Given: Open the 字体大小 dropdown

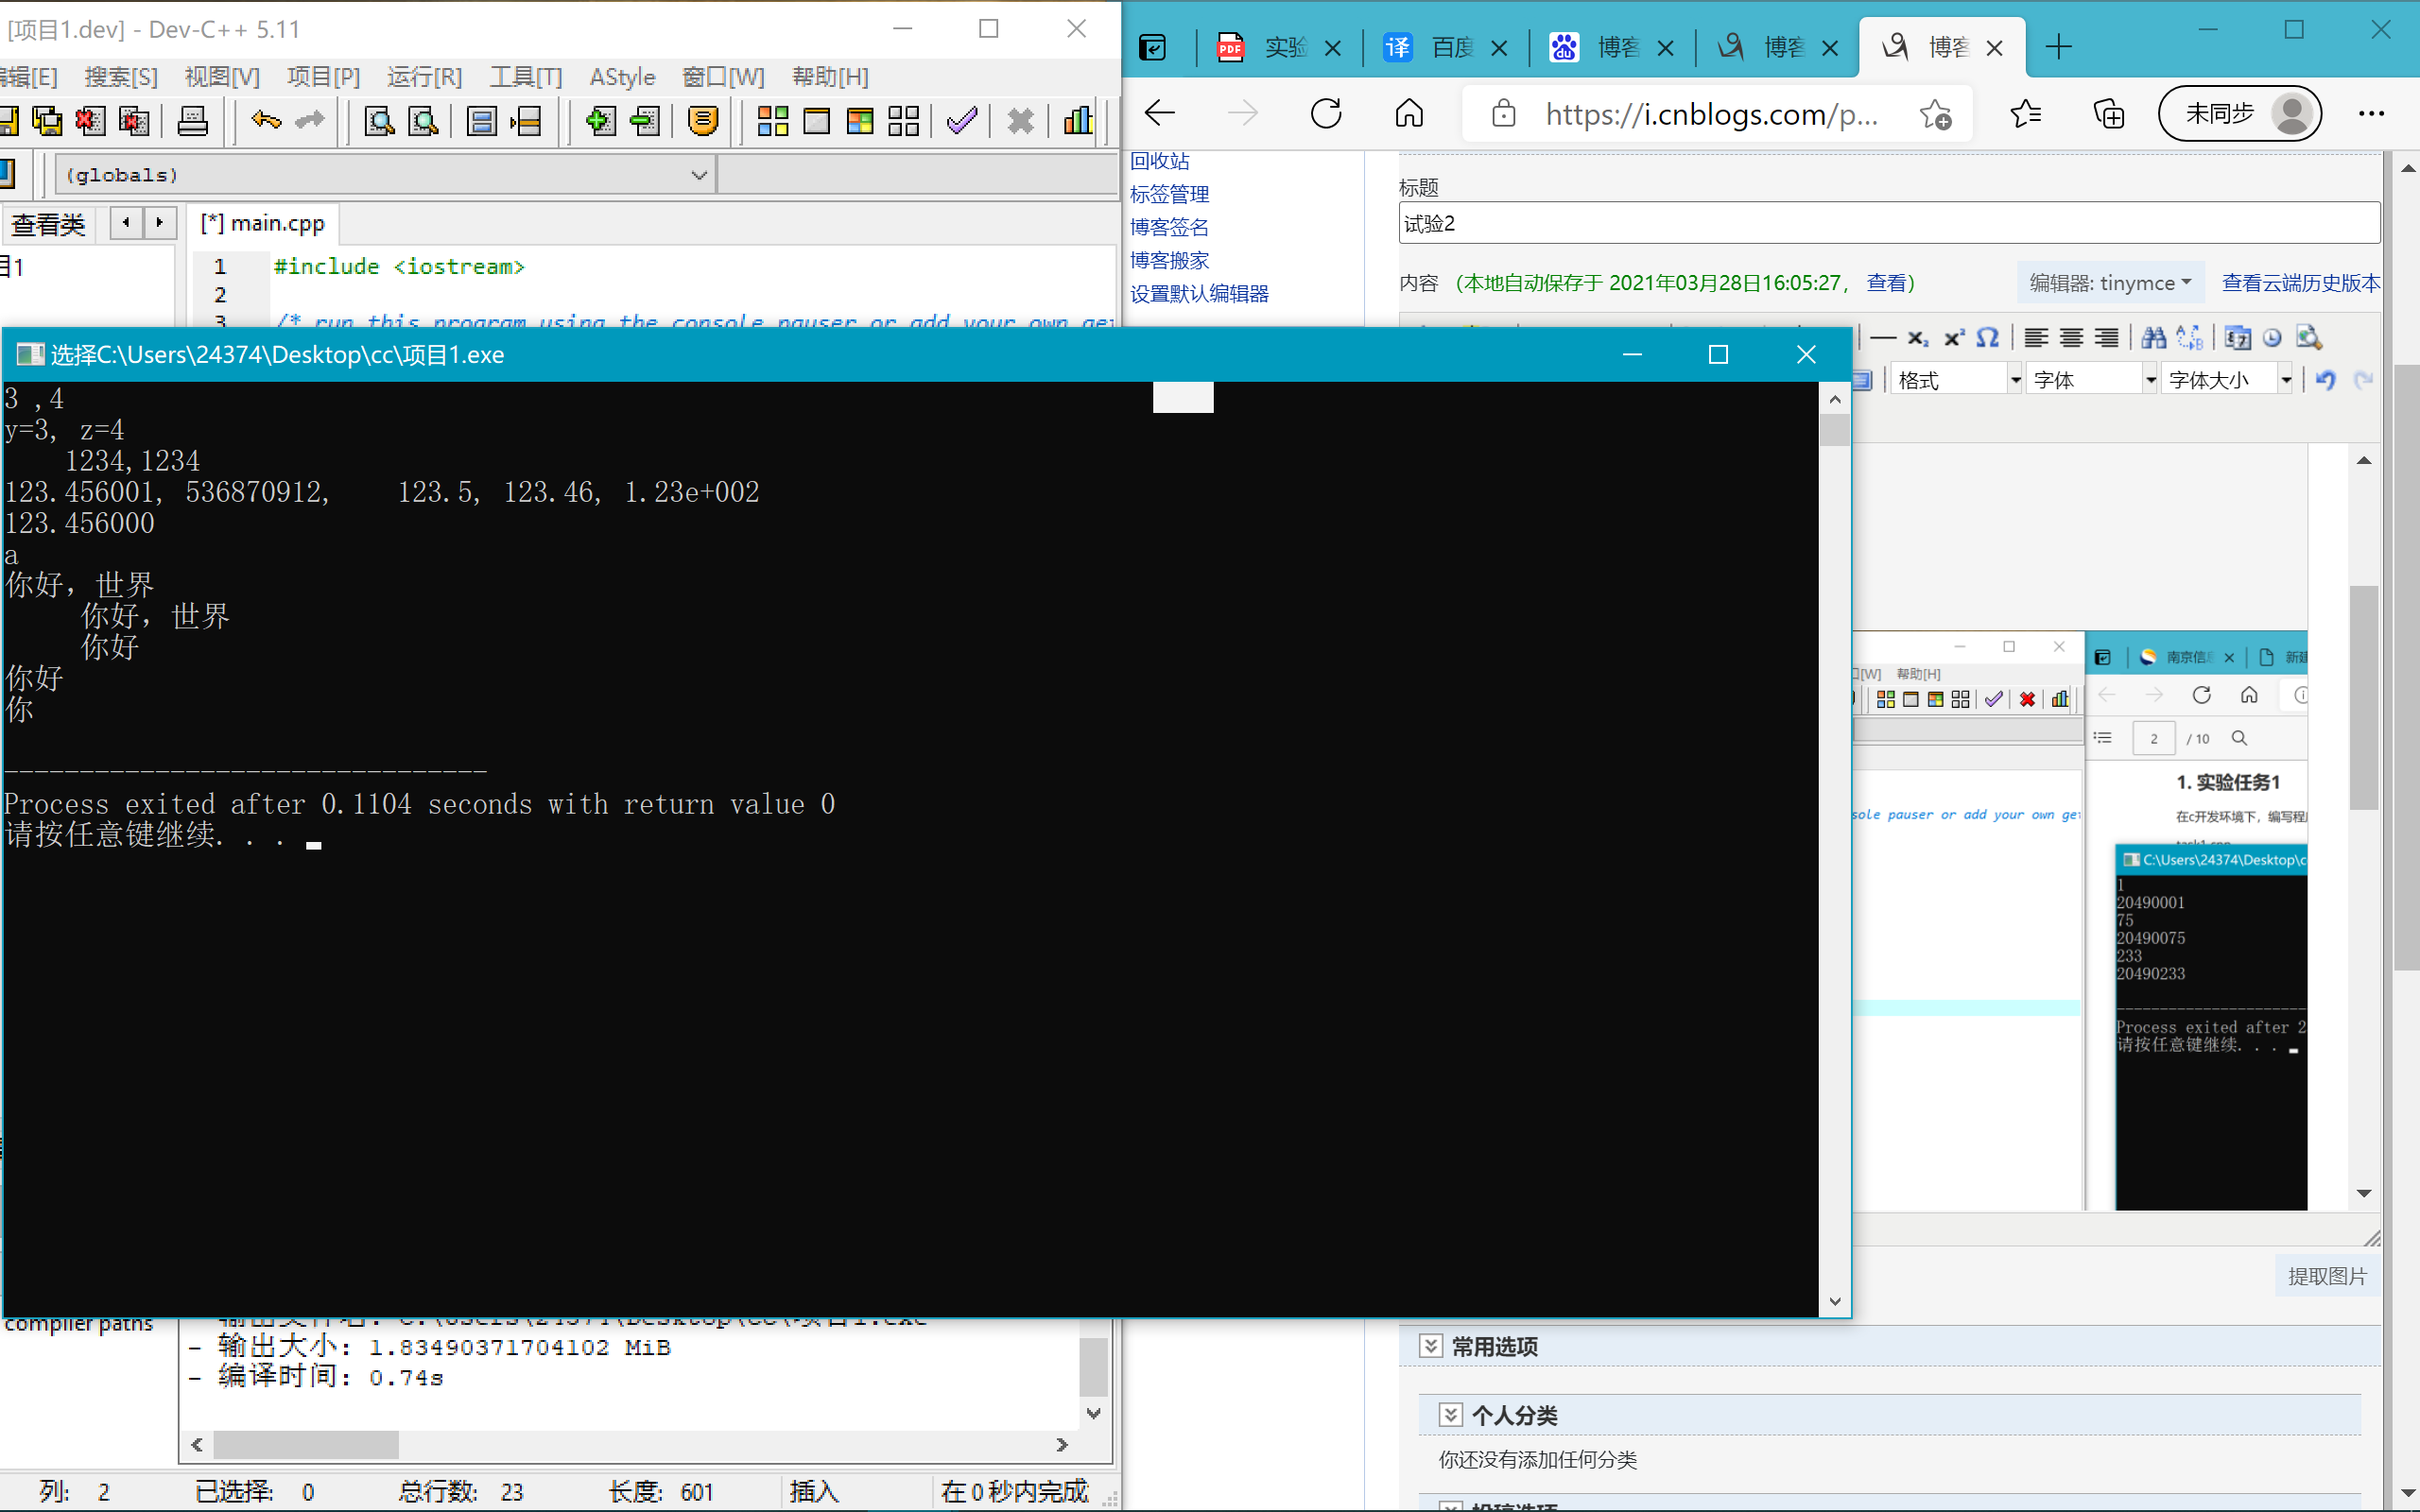Looking at the screenshot, I should click(2284, 380).
